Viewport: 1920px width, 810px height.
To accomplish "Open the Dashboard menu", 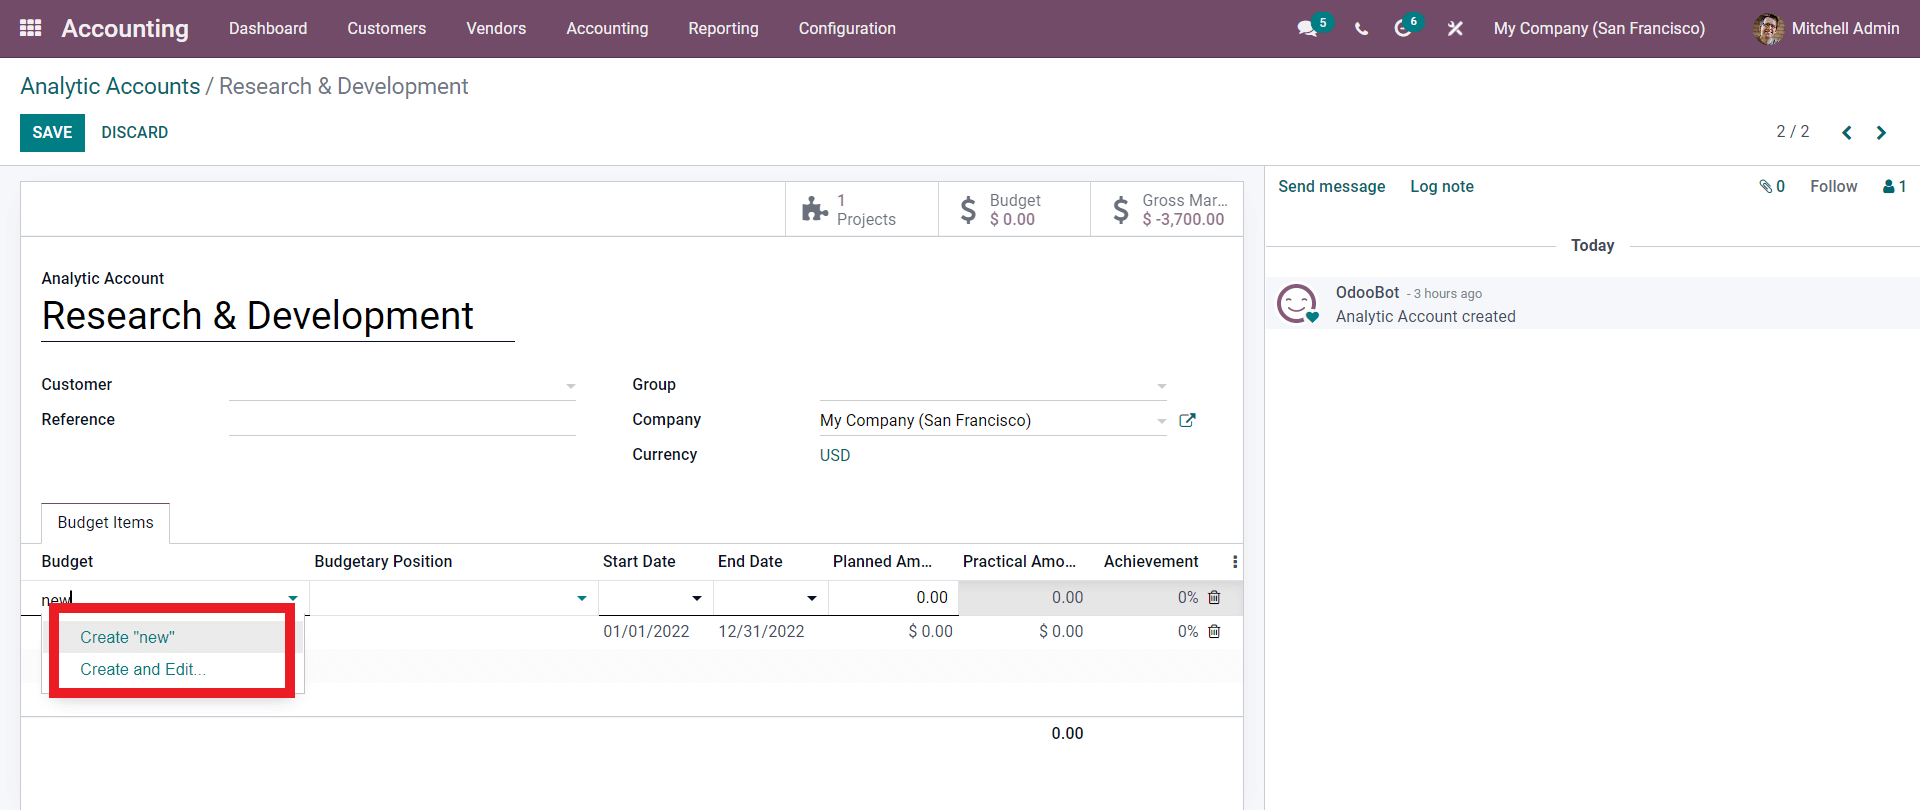I will click(x=268, y=28).
